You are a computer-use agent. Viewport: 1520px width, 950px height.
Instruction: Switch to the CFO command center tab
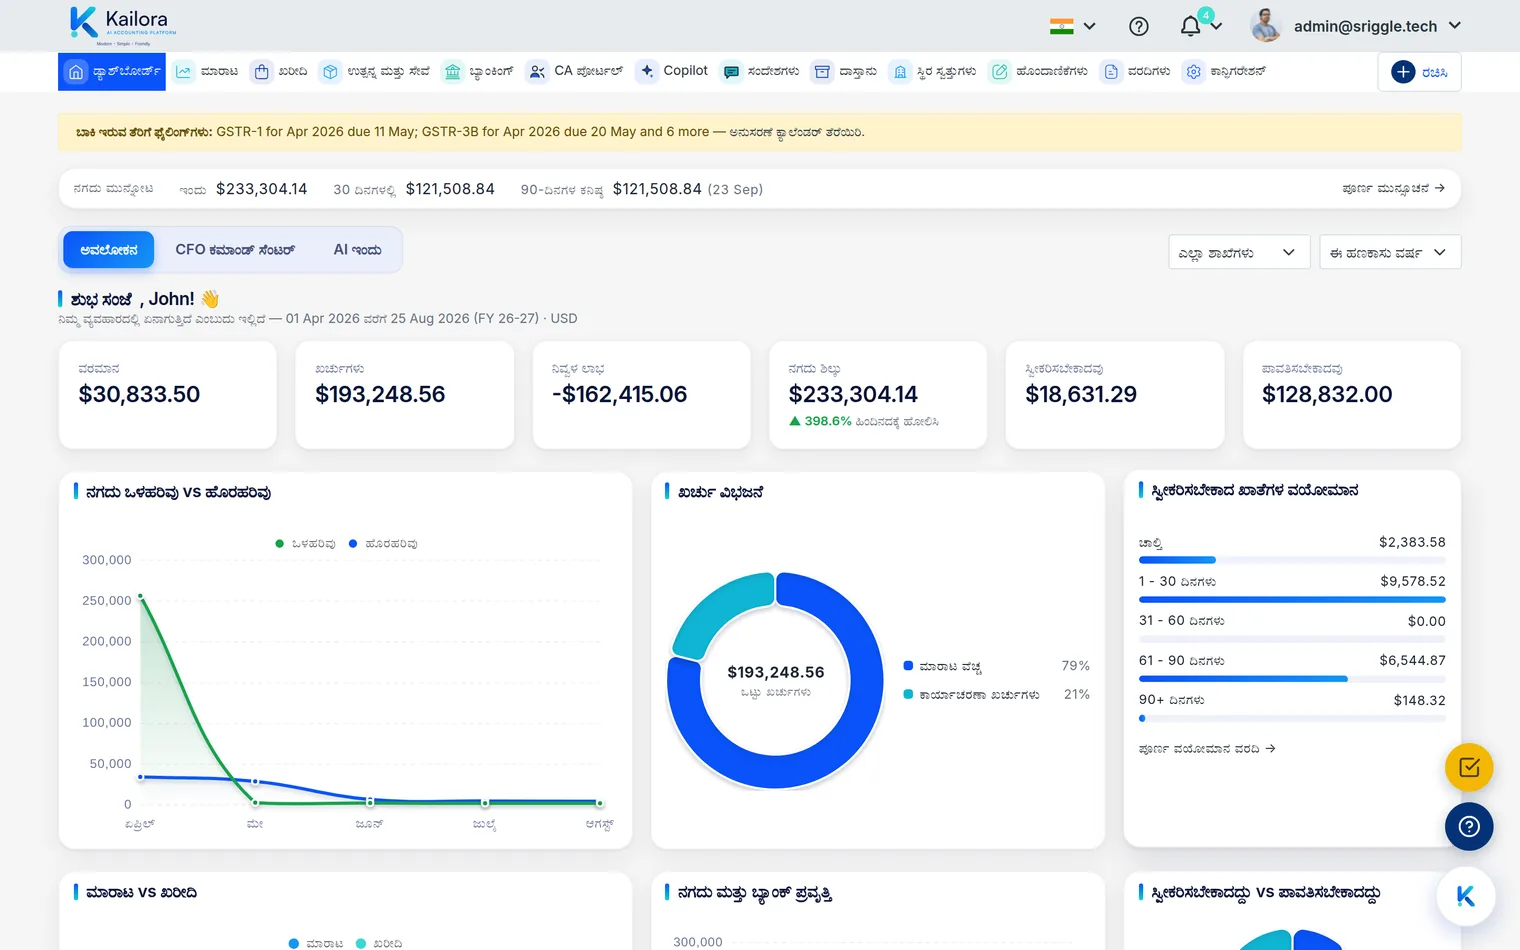235,250
